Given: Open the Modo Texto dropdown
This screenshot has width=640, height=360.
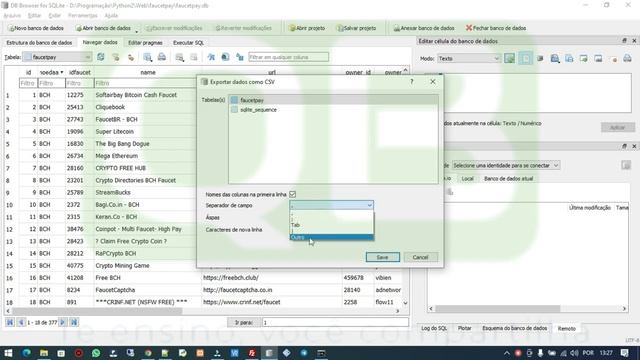Looking at the screenshot, I should point(469,58).
